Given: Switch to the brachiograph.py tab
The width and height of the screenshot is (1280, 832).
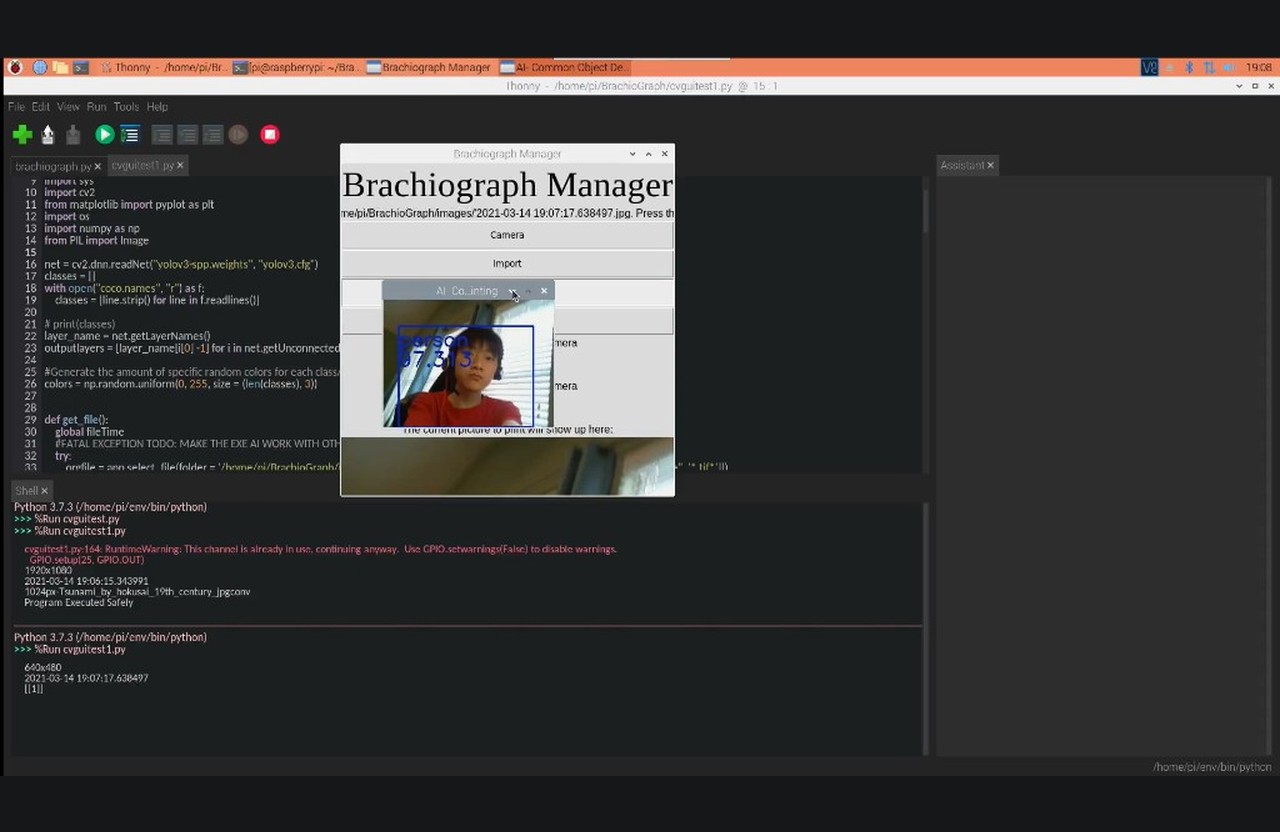Looking at the screenshot, I should pyautogui.click(x=53, y=166).
